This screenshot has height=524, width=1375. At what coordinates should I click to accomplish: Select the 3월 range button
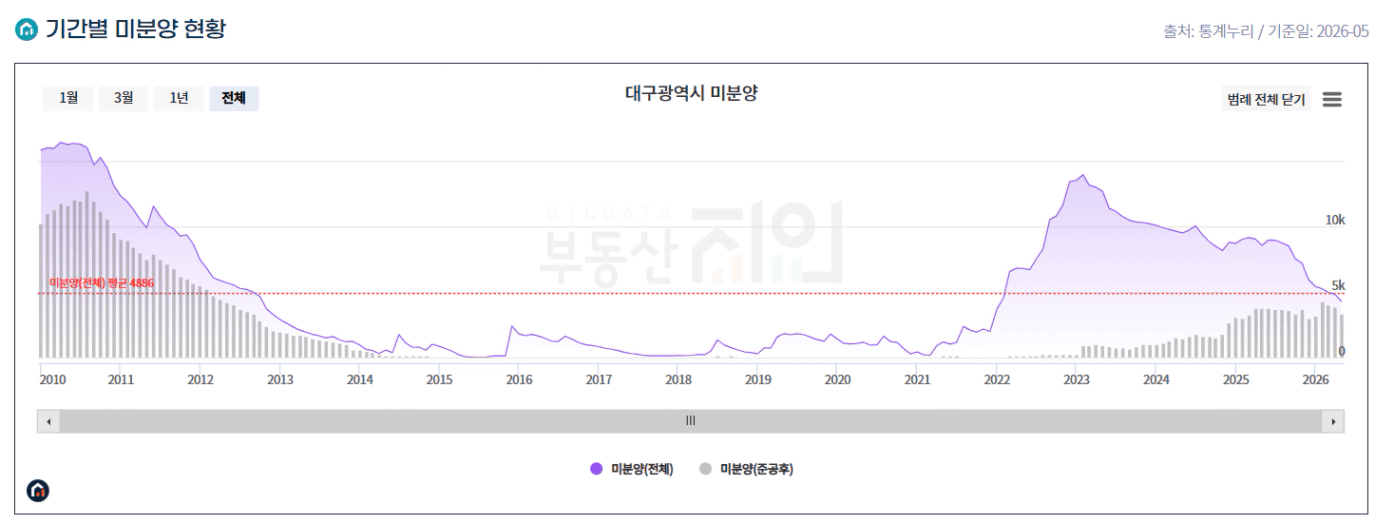click(123, 98)
